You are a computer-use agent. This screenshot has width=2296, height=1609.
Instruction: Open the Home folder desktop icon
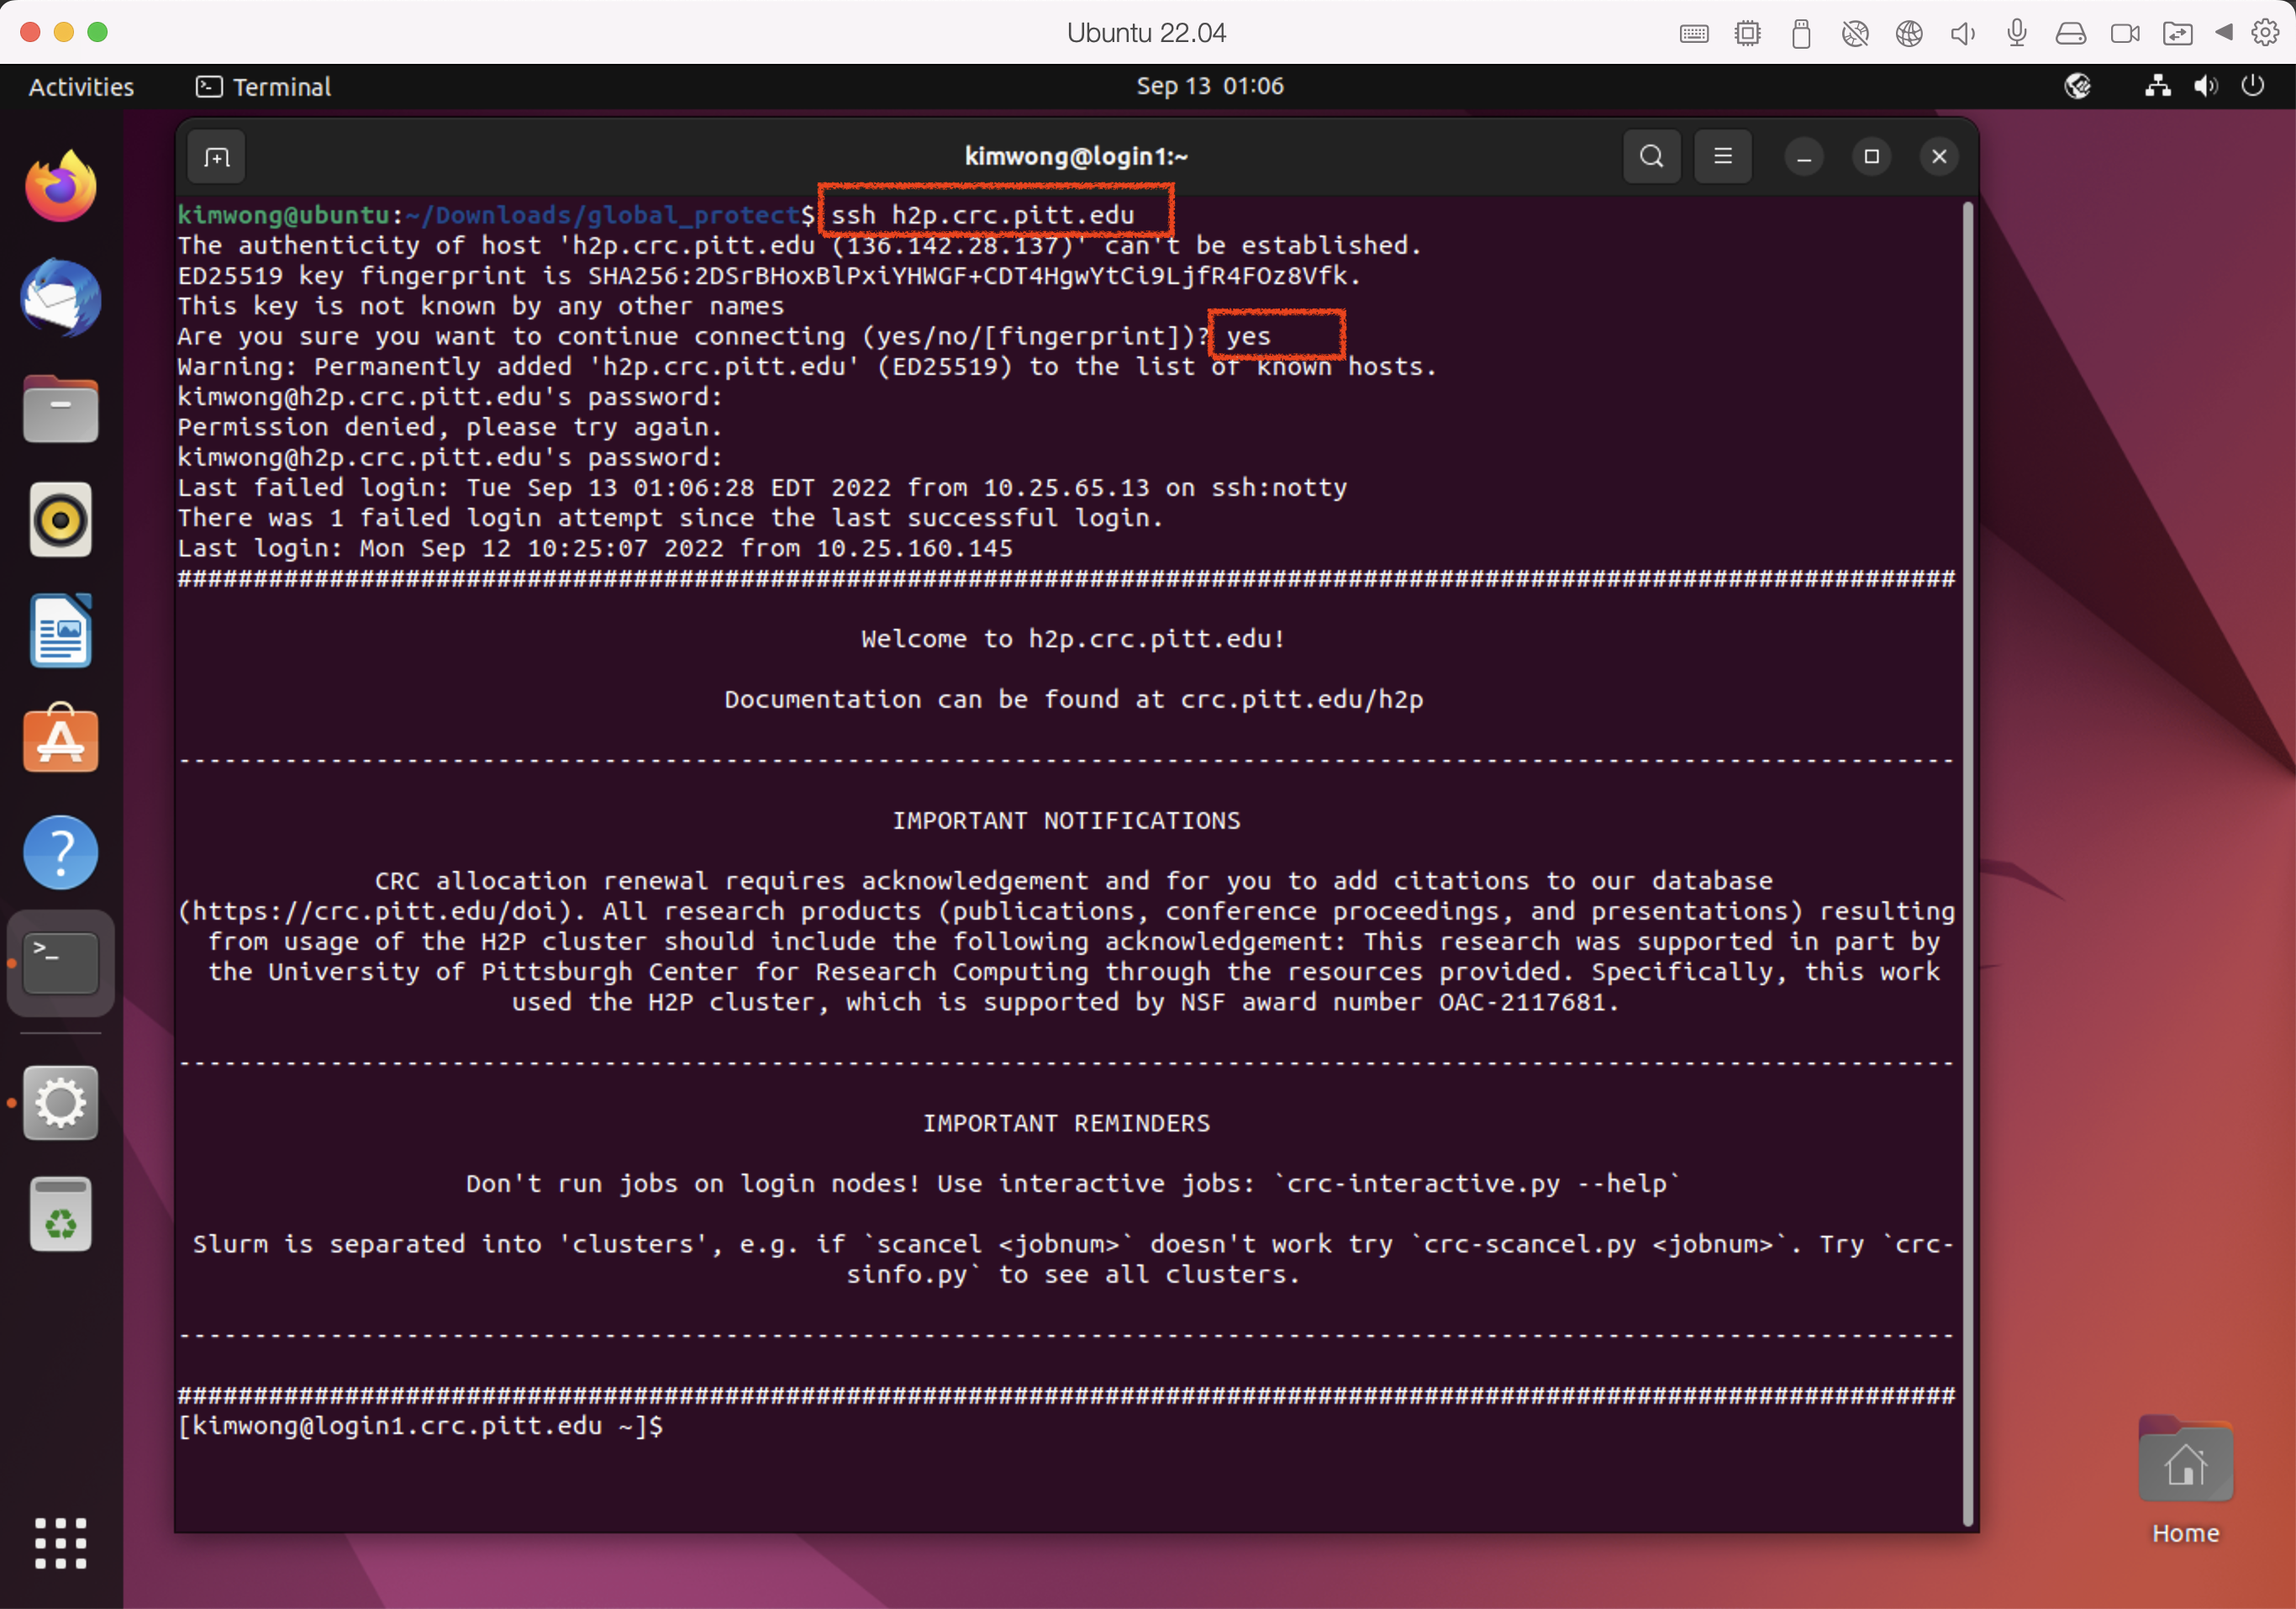click(2185, 1480)
